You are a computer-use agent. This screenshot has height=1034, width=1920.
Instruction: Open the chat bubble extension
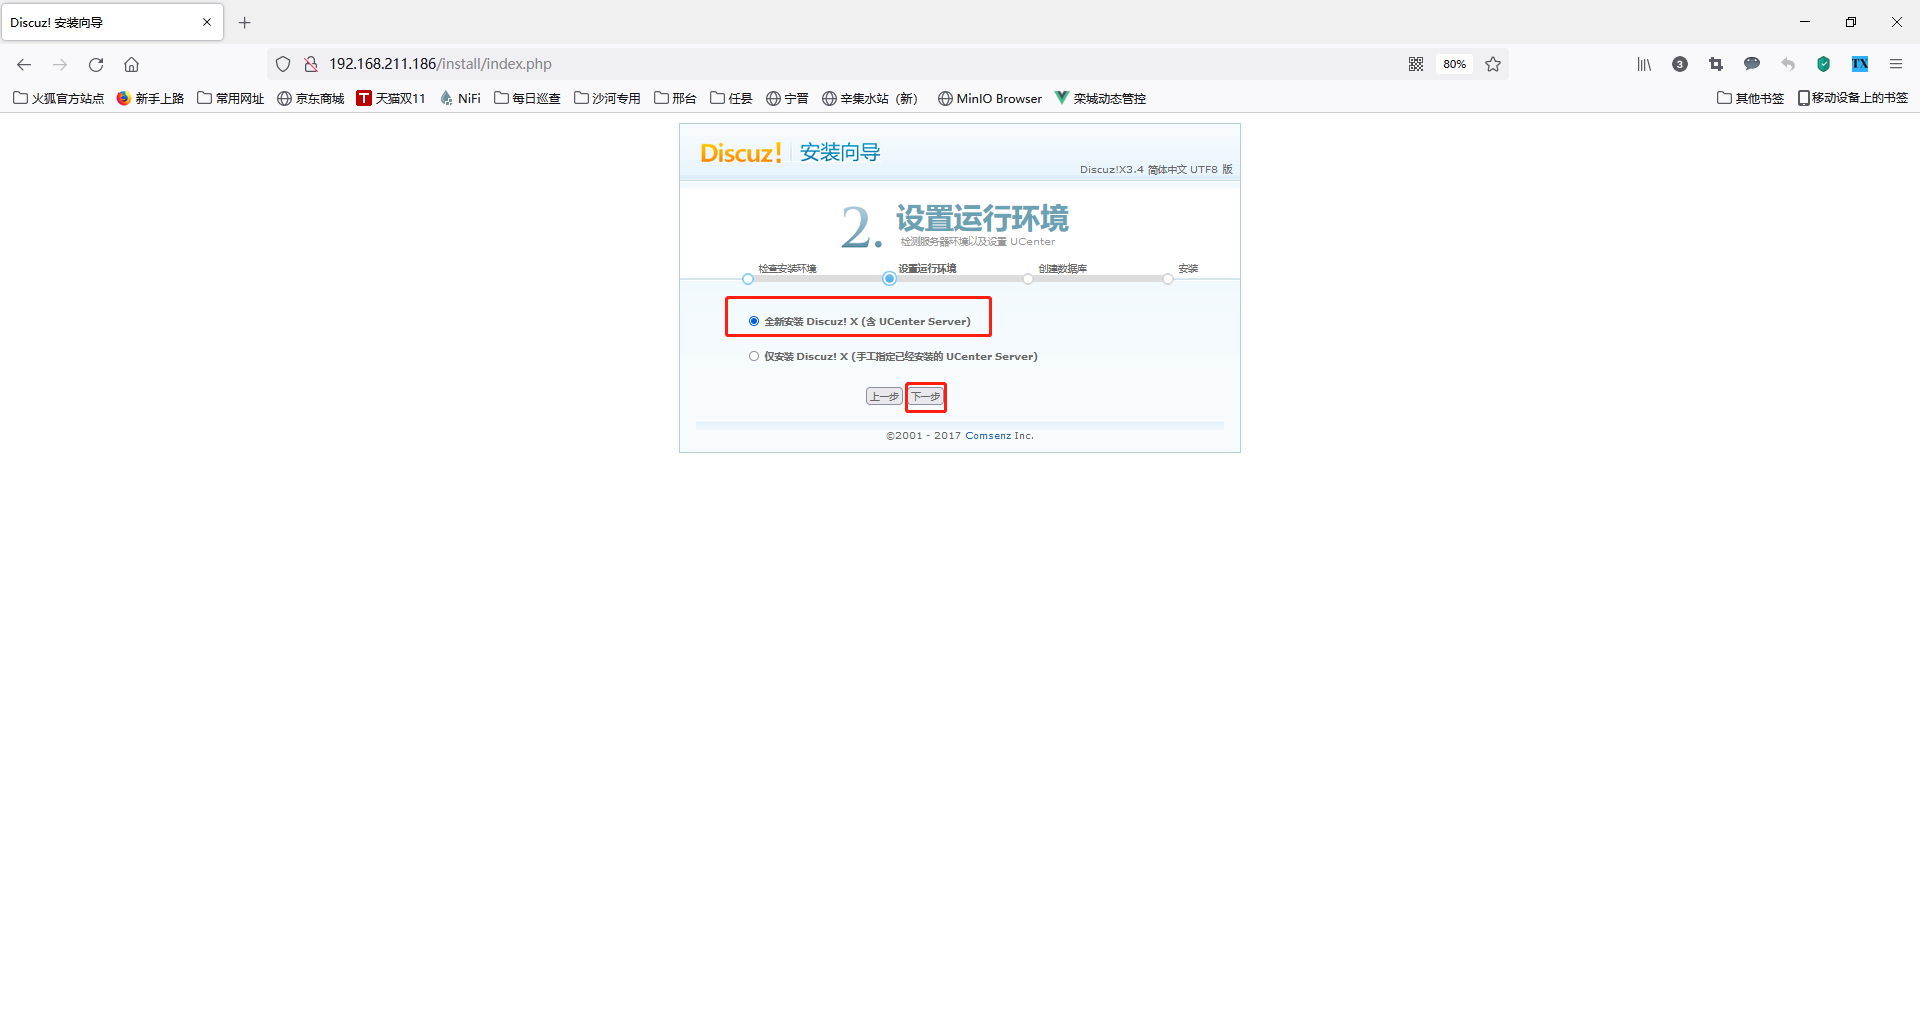(1752, 64)
